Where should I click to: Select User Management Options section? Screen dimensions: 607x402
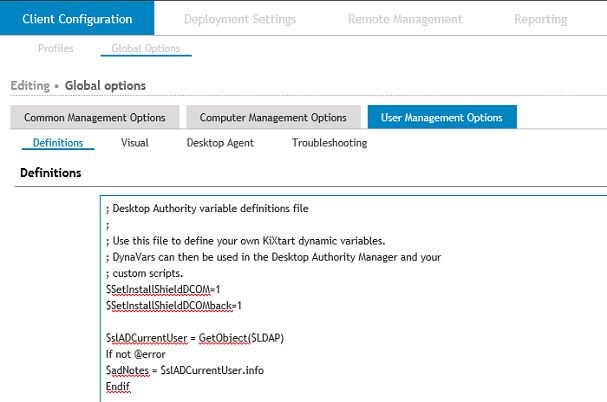[442, 117]
